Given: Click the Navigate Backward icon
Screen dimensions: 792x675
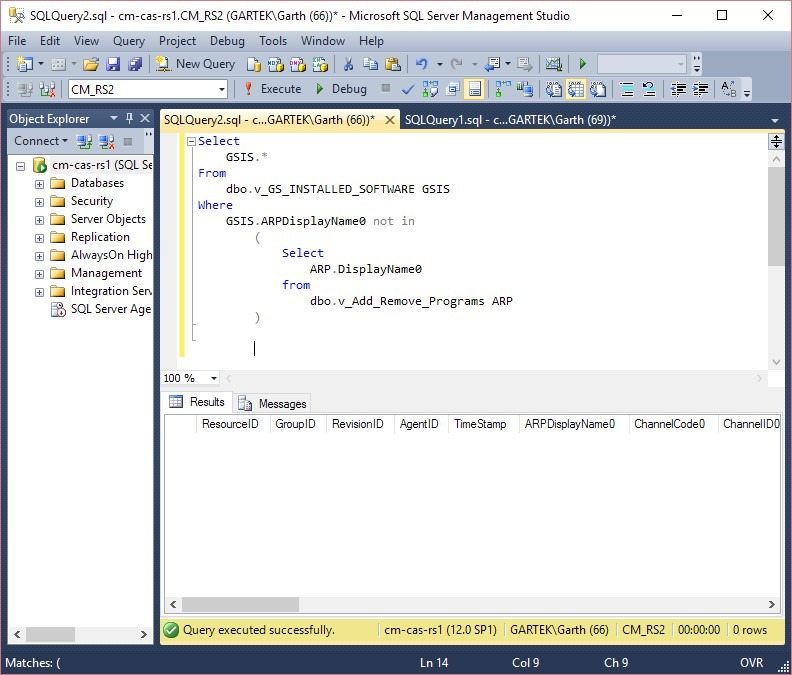Looking at the screenshot, I should coord(492,64).
